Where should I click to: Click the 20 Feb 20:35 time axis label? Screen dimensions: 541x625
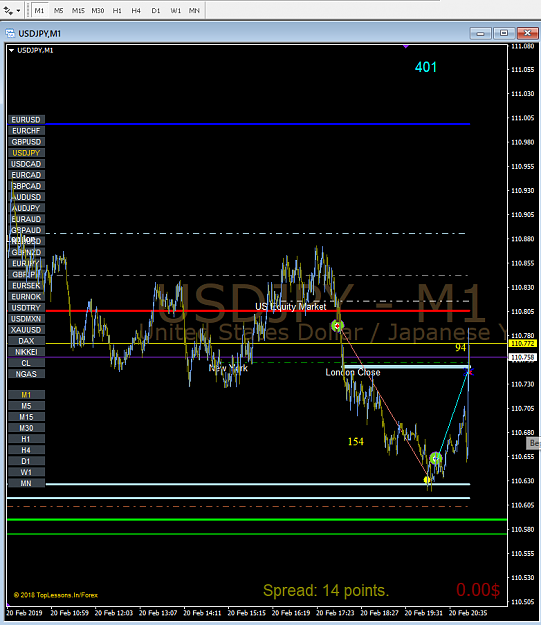[x=468, y=613]
